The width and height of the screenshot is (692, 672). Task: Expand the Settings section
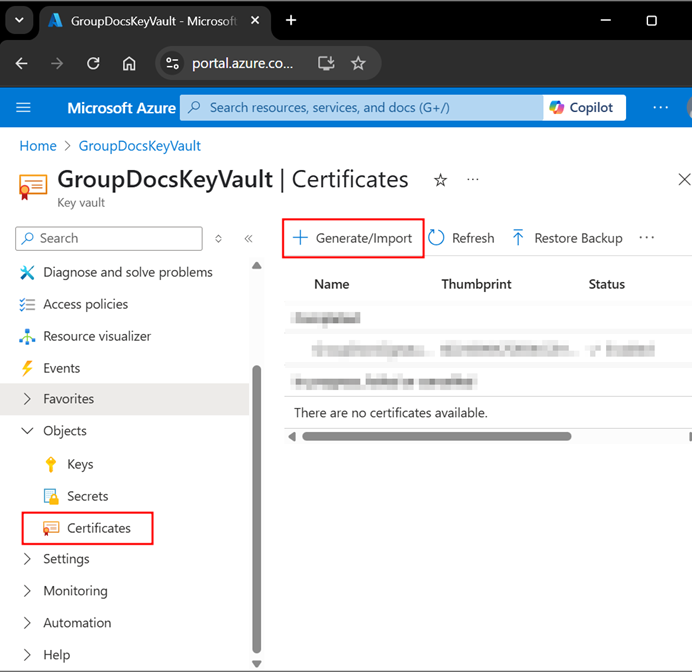27,559
